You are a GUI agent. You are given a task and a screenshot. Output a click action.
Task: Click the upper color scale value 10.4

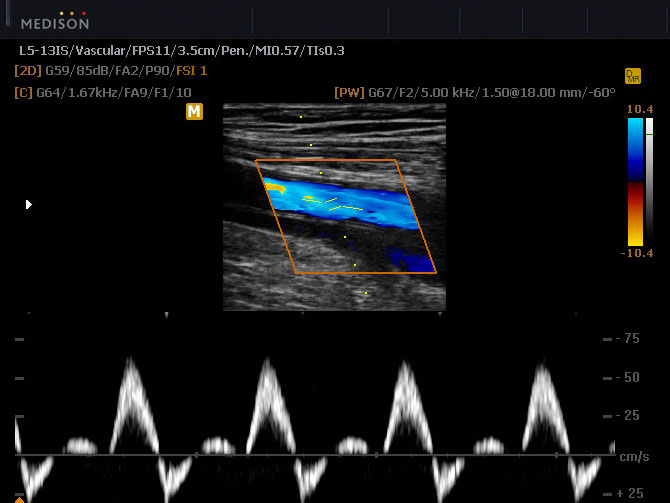[640, 109]
